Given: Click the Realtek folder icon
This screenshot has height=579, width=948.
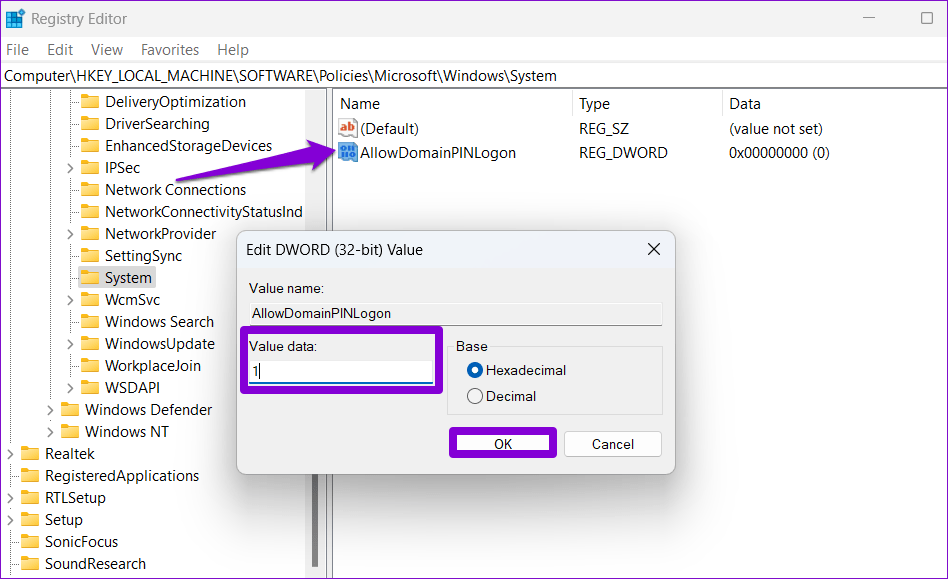Looking at the screenshot, I should pyautogui.click(x=30, y=454).
